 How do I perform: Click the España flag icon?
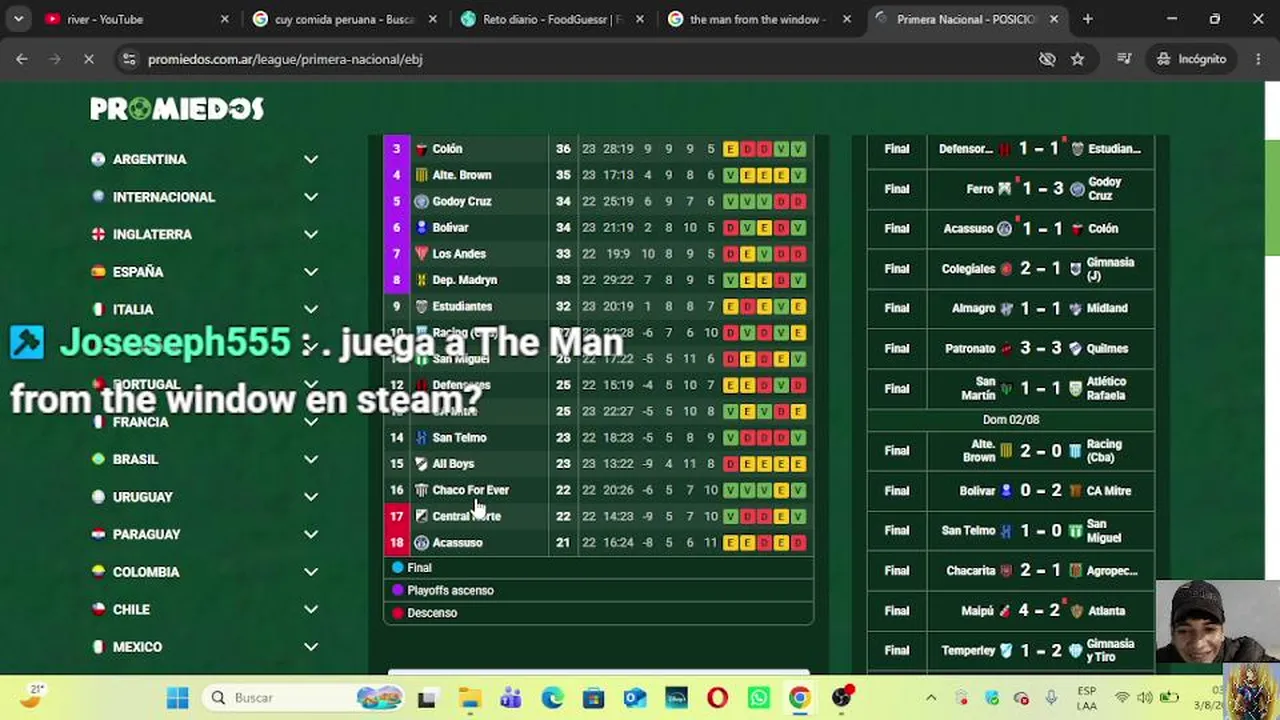[98, 271]
